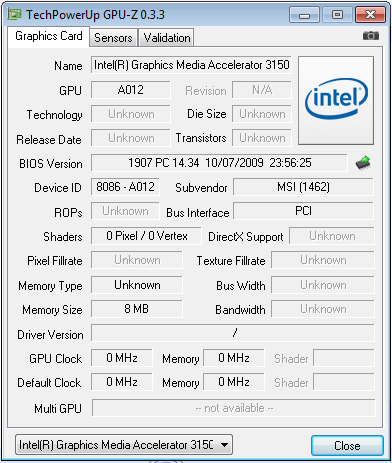Click the Shader field in Default Clock row
Viewport: 392px width, 463px height.
pos(344,382)
